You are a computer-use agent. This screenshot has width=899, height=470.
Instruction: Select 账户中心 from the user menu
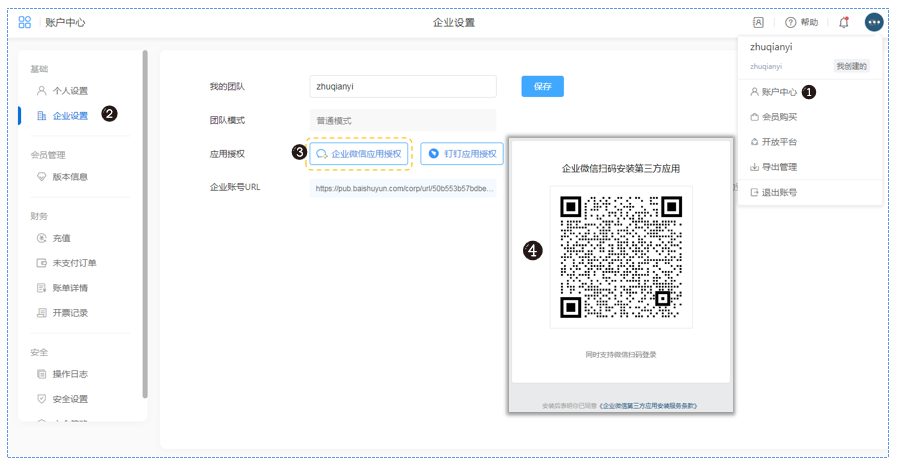click(x=778, y=92)
